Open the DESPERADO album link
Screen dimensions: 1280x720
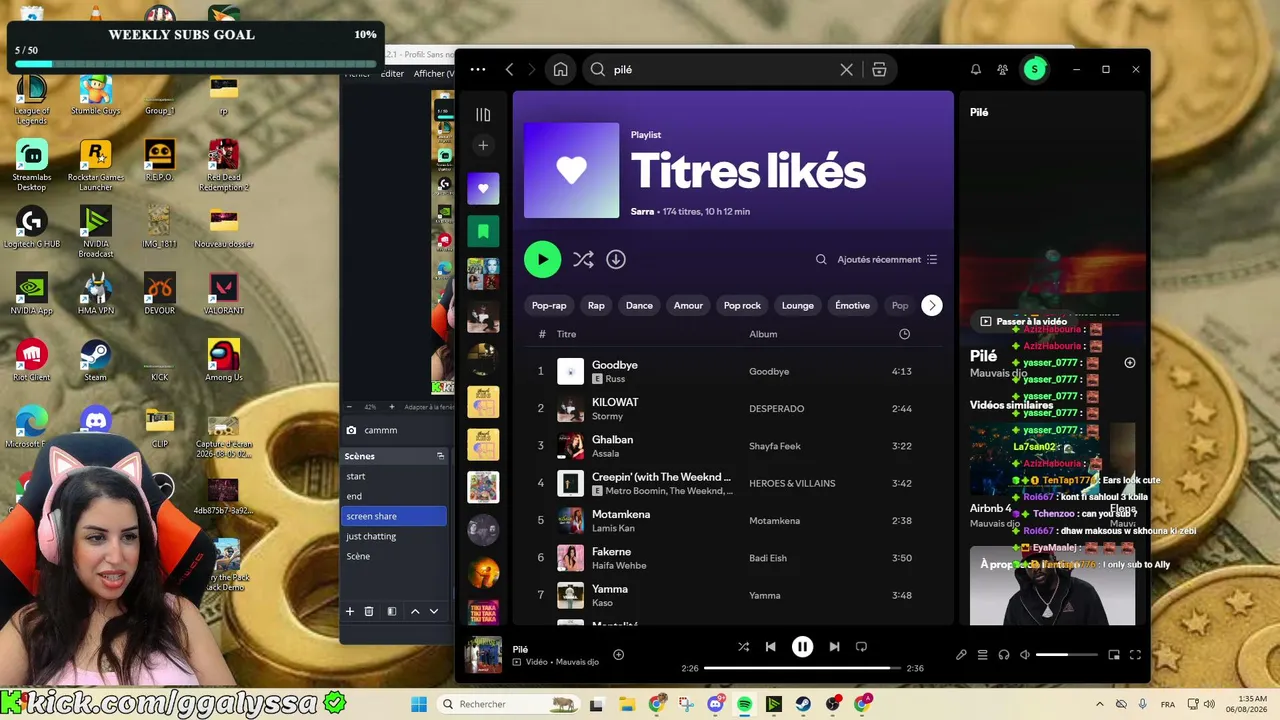(776, 409)
